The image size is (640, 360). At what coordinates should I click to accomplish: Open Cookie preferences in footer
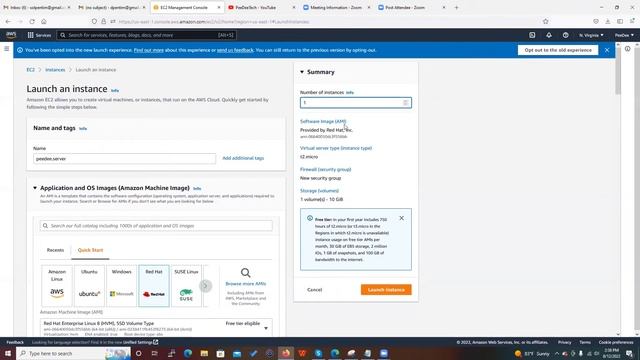[x=616, y=342]
